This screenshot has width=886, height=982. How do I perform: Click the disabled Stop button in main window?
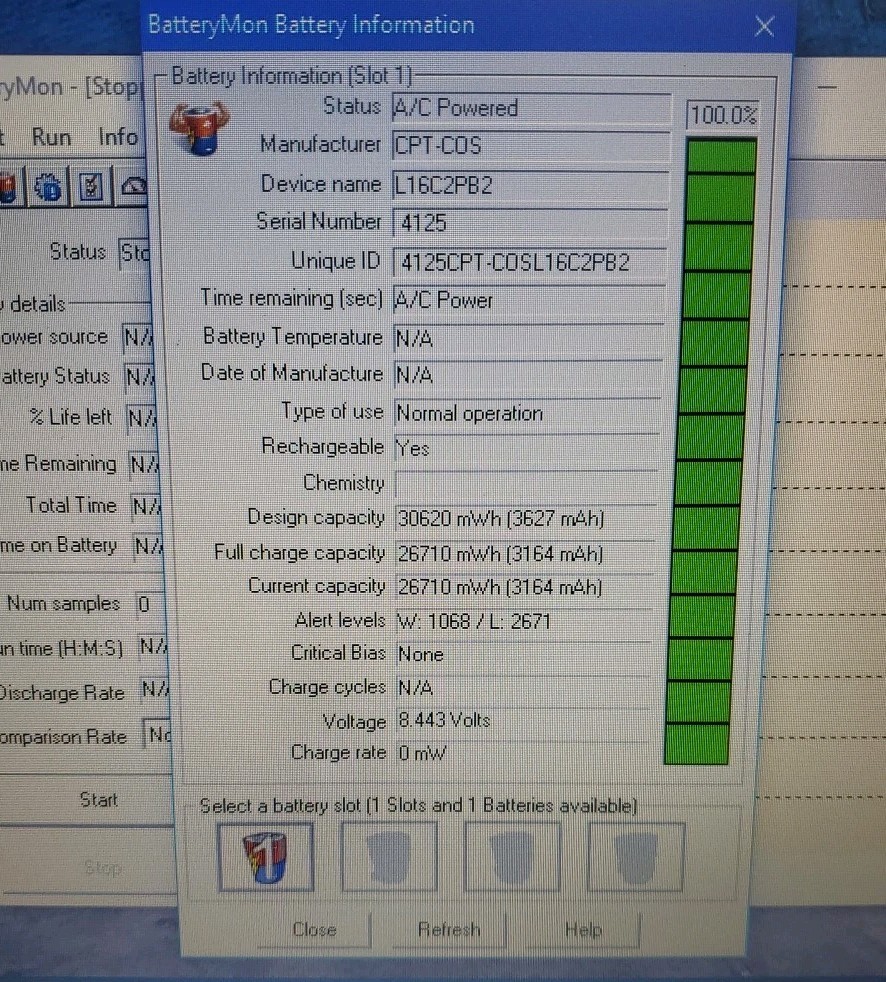coord(102,867)
